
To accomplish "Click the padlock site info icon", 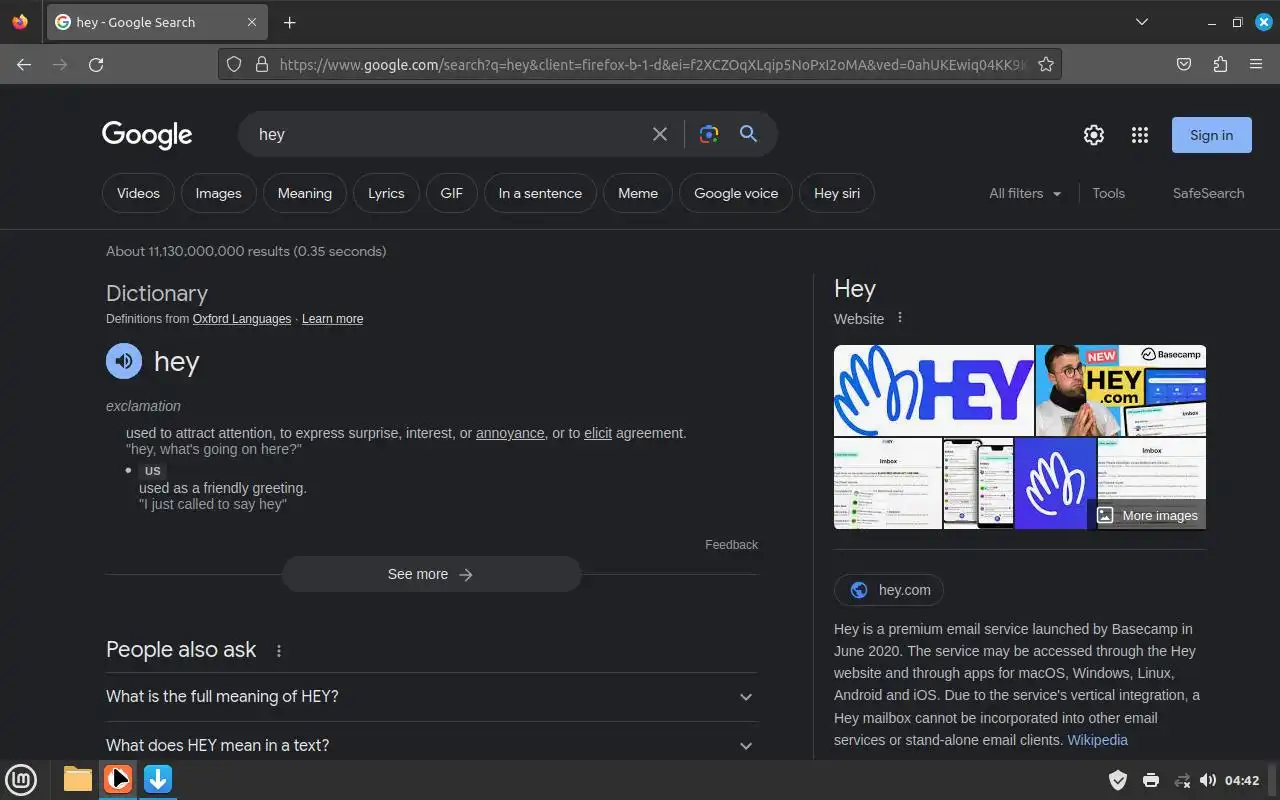I will [x=262, y=64].
